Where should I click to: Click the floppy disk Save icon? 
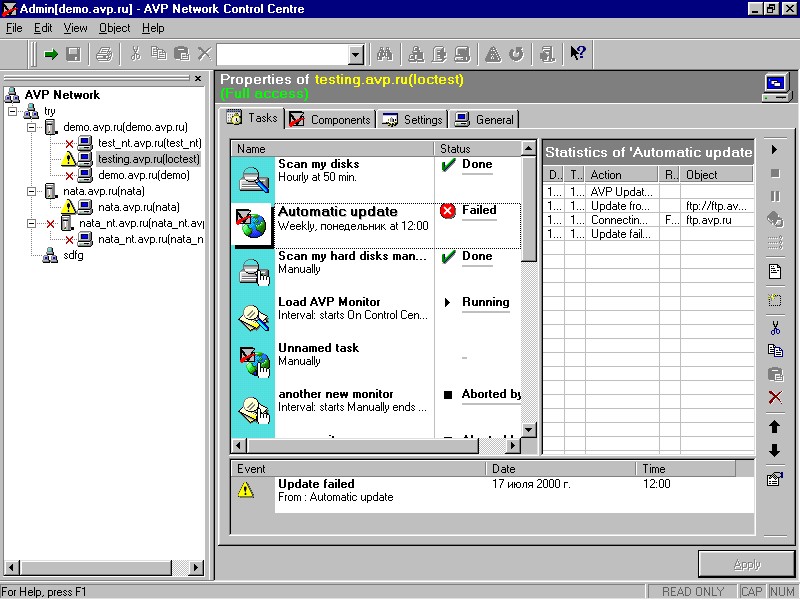point(73,54)
